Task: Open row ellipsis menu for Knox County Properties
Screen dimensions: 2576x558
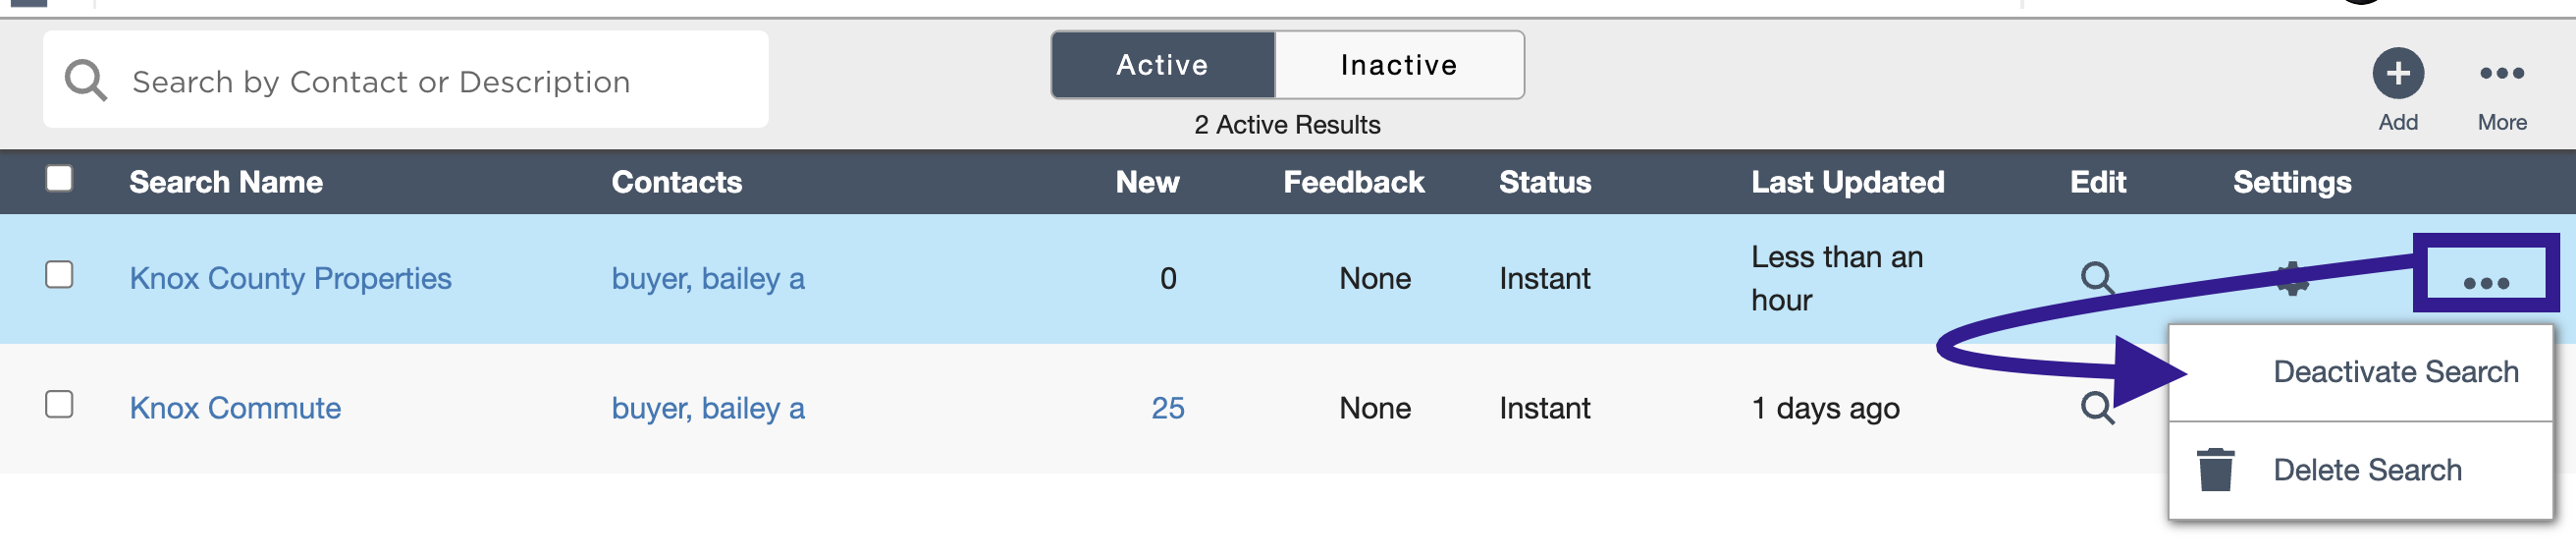Action: pos(2485,283)
